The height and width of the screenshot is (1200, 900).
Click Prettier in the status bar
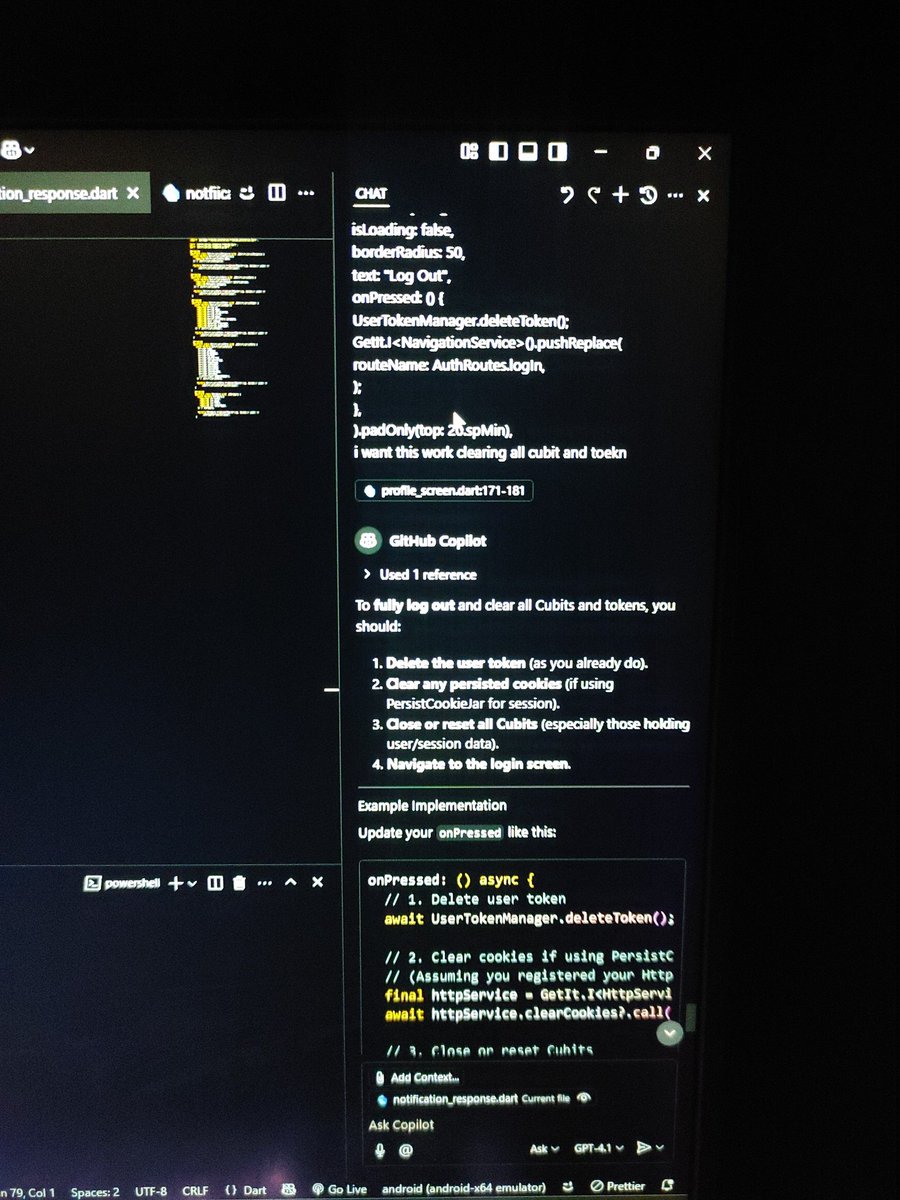pyautogui.click(x=616, y=1187)
